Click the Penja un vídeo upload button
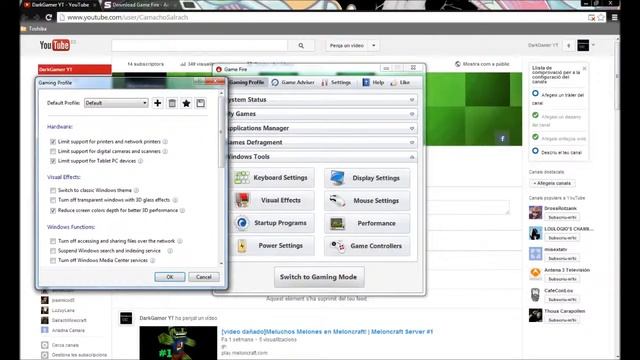 coord(347,46)
